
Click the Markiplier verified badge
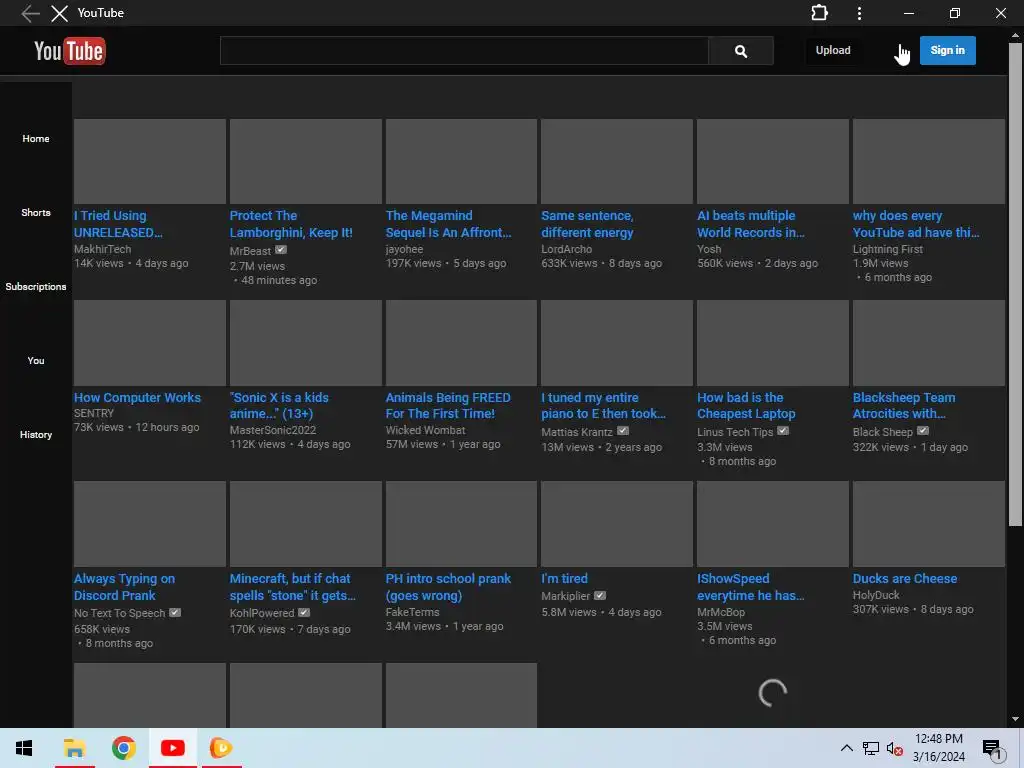(600, 596)
